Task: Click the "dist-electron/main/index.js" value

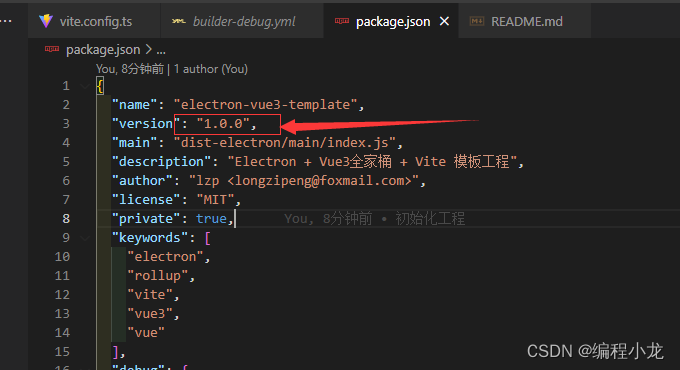Action: point(284,143)
